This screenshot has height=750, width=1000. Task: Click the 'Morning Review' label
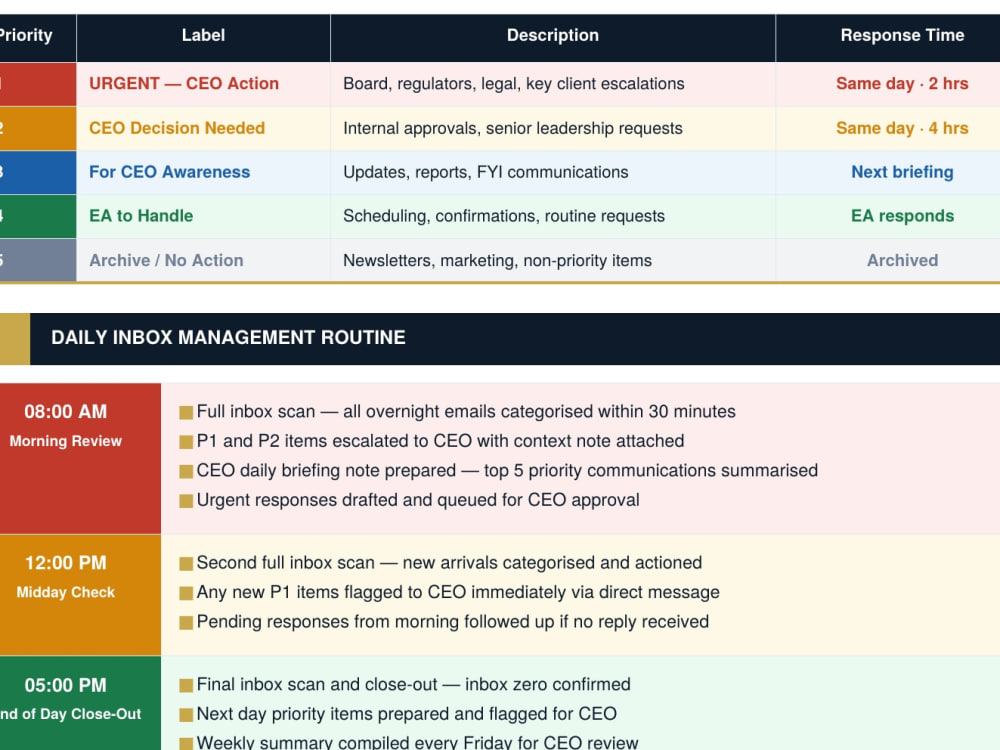tap(66, 441)
